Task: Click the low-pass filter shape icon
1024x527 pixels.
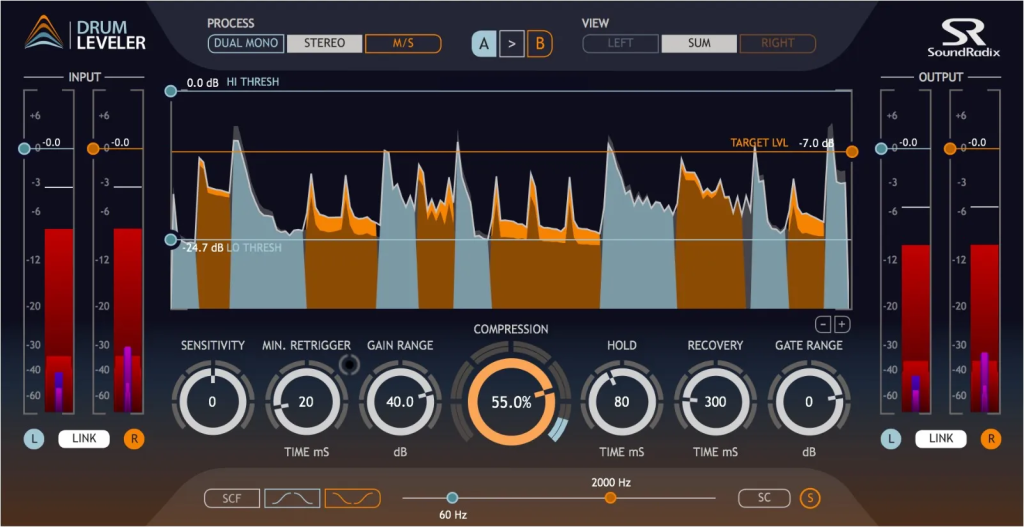Action: [292, 497]
